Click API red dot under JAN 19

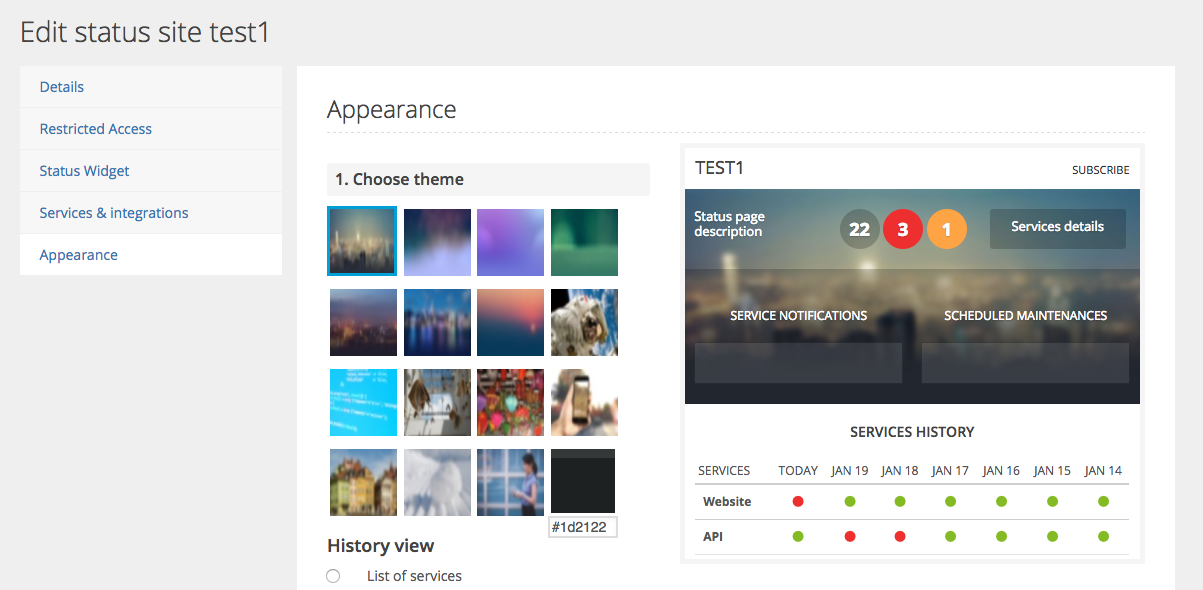coord(849,536)
